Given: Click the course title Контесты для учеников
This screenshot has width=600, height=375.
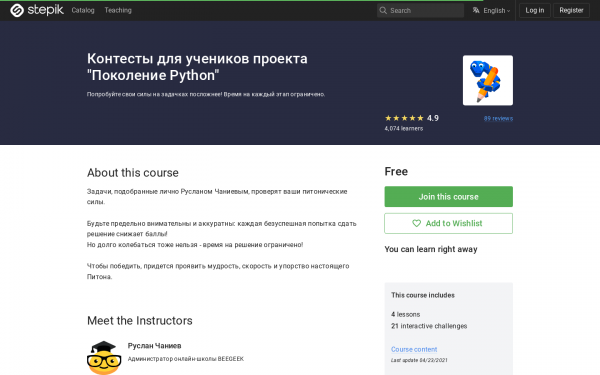Looking at the screenshot, I should point(197,67).
